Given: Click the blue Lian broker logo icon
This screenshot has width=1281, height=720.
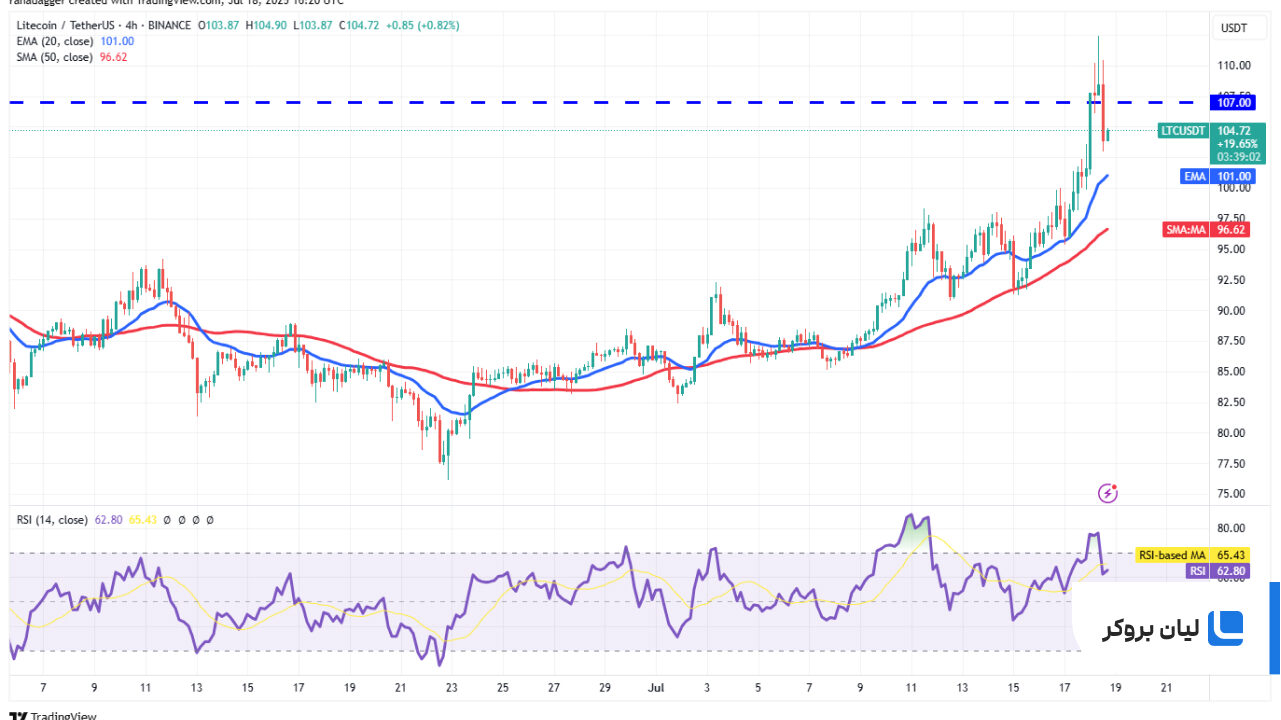Looking at the screenshot, I should pyautogui.click(x=1225, y=628).
